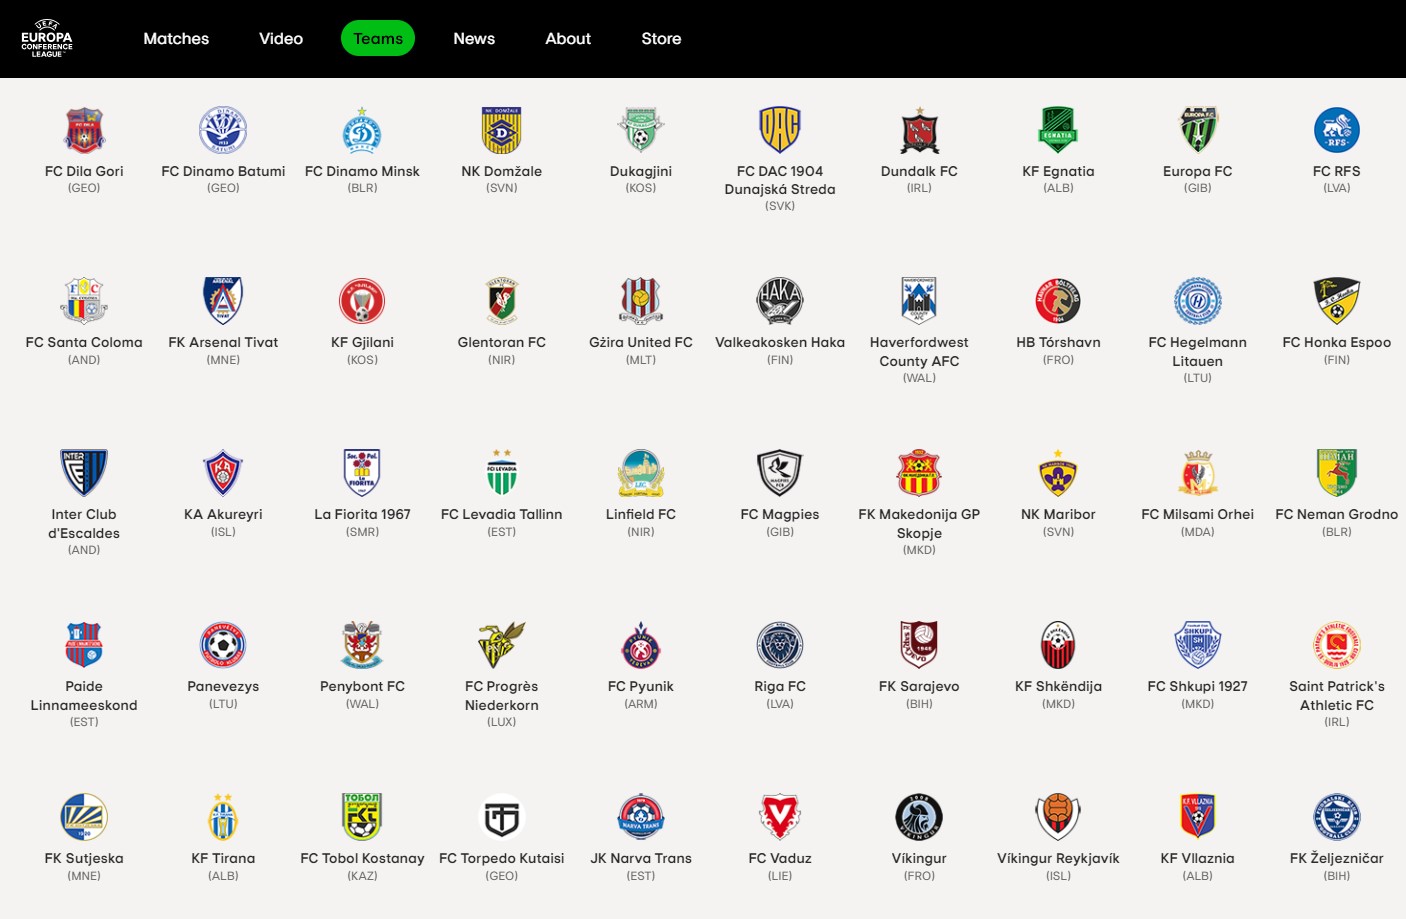Switch to the Video section

[281, 39]
